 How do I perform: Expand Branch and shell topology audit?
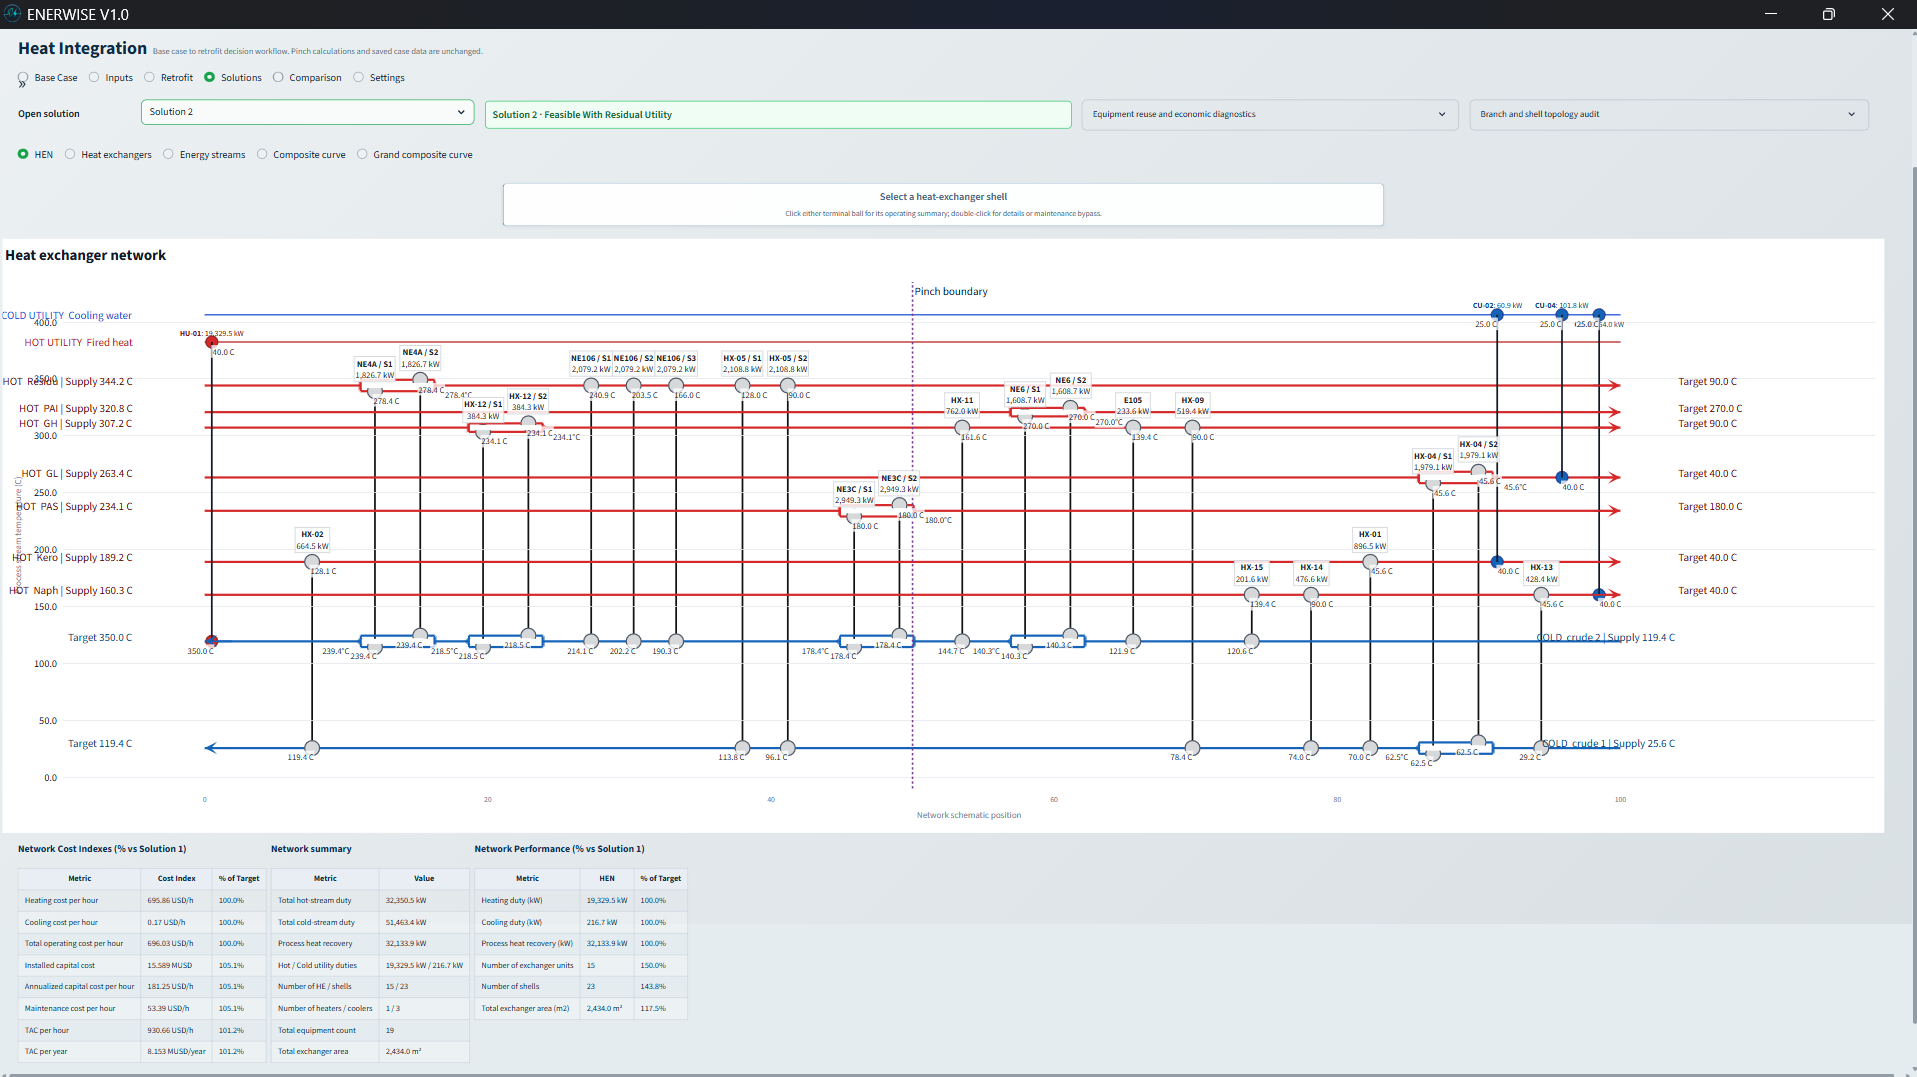point(1668,114)
